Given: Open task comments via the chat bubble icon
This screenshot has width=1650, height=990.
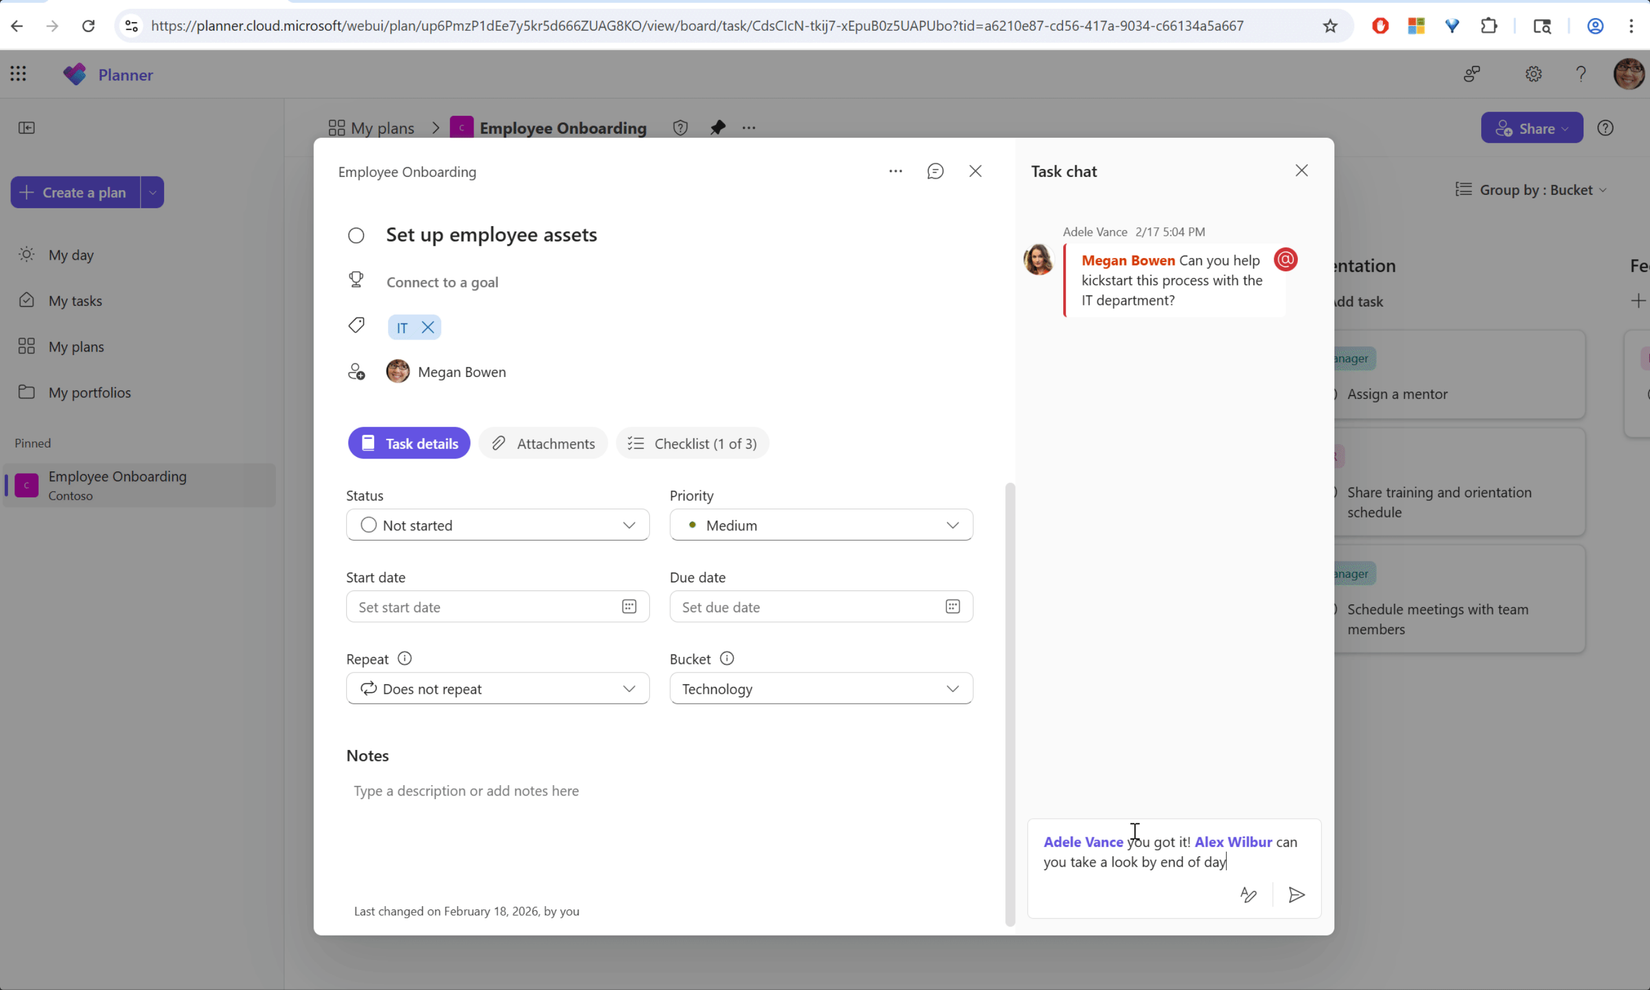Looking at the screenshot, I should point(935,171).
